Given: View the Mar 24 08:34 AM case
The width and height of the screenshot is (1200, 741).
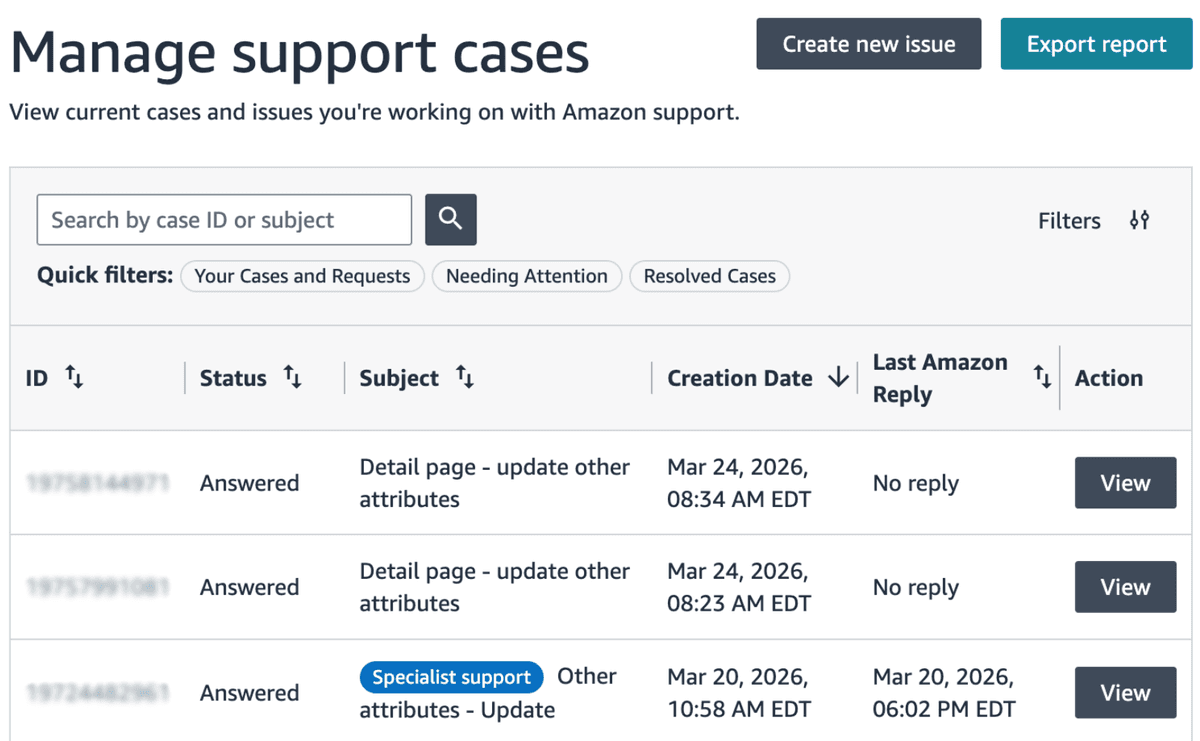Looking at the screenshot, I should coord(1125,483).
